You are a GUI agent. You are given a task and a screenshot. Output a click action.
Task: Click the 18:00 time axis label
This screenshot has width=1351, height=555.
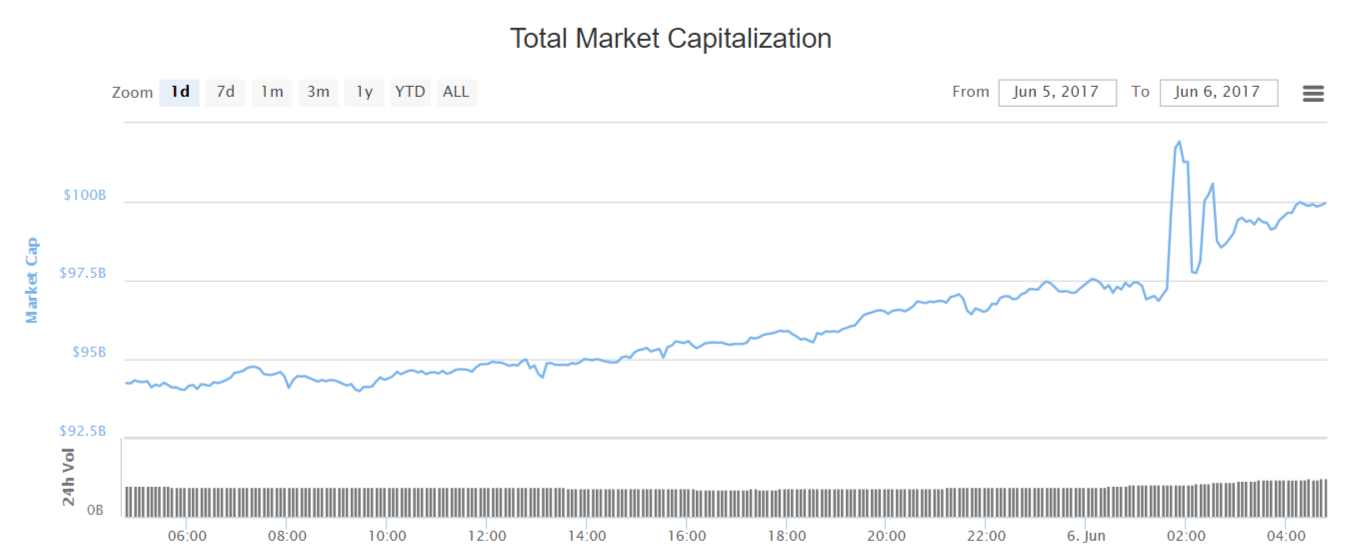(x=786, y=536)
